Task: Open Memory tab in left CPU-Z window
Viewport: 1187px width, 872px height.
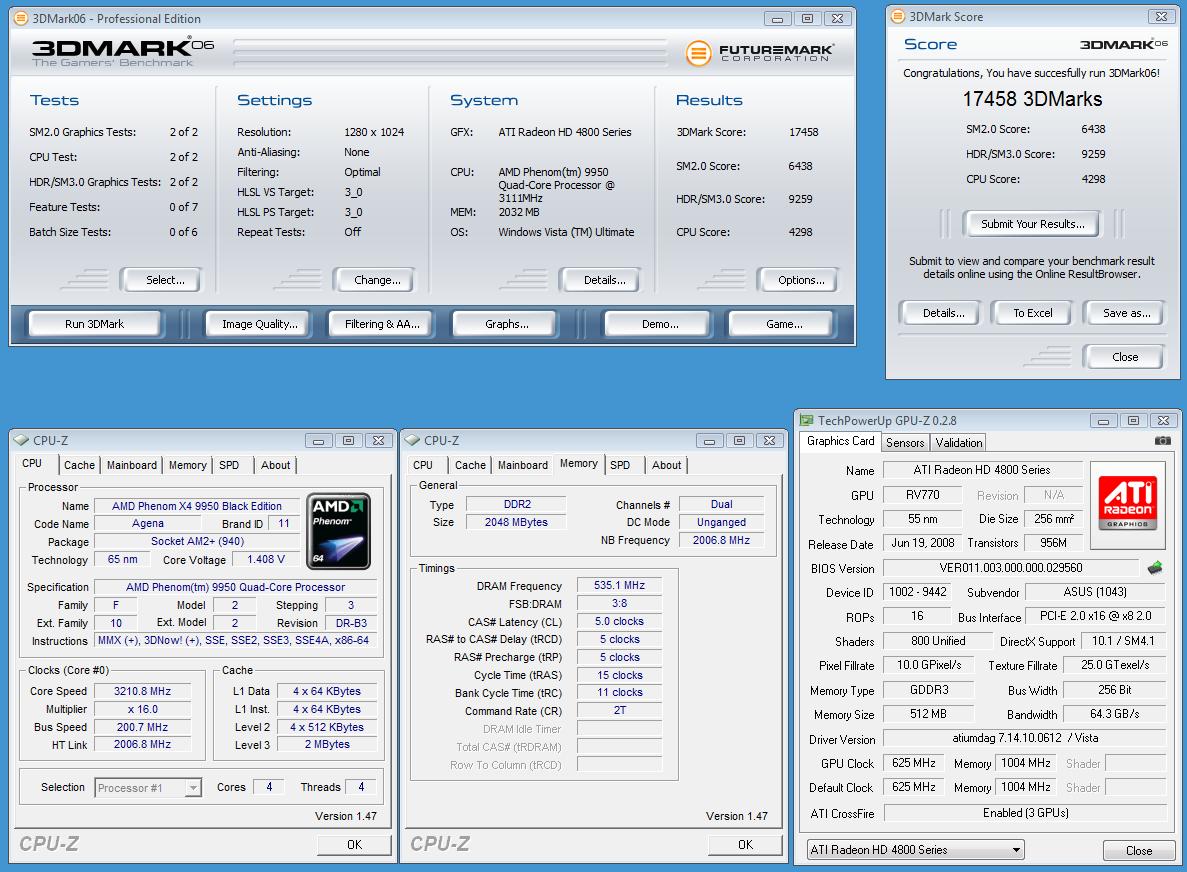Action: click(x=188, y=465)
